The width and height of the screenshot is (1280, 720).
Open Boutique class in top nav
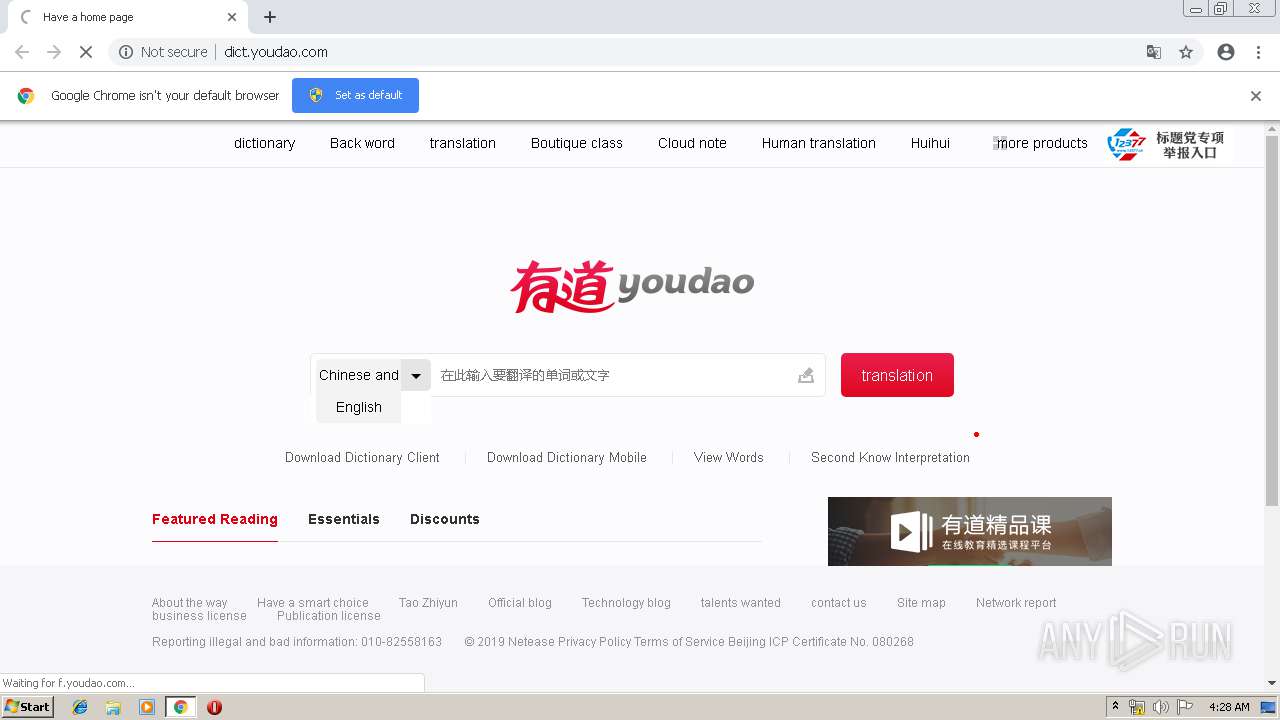(x=577, y=143)
